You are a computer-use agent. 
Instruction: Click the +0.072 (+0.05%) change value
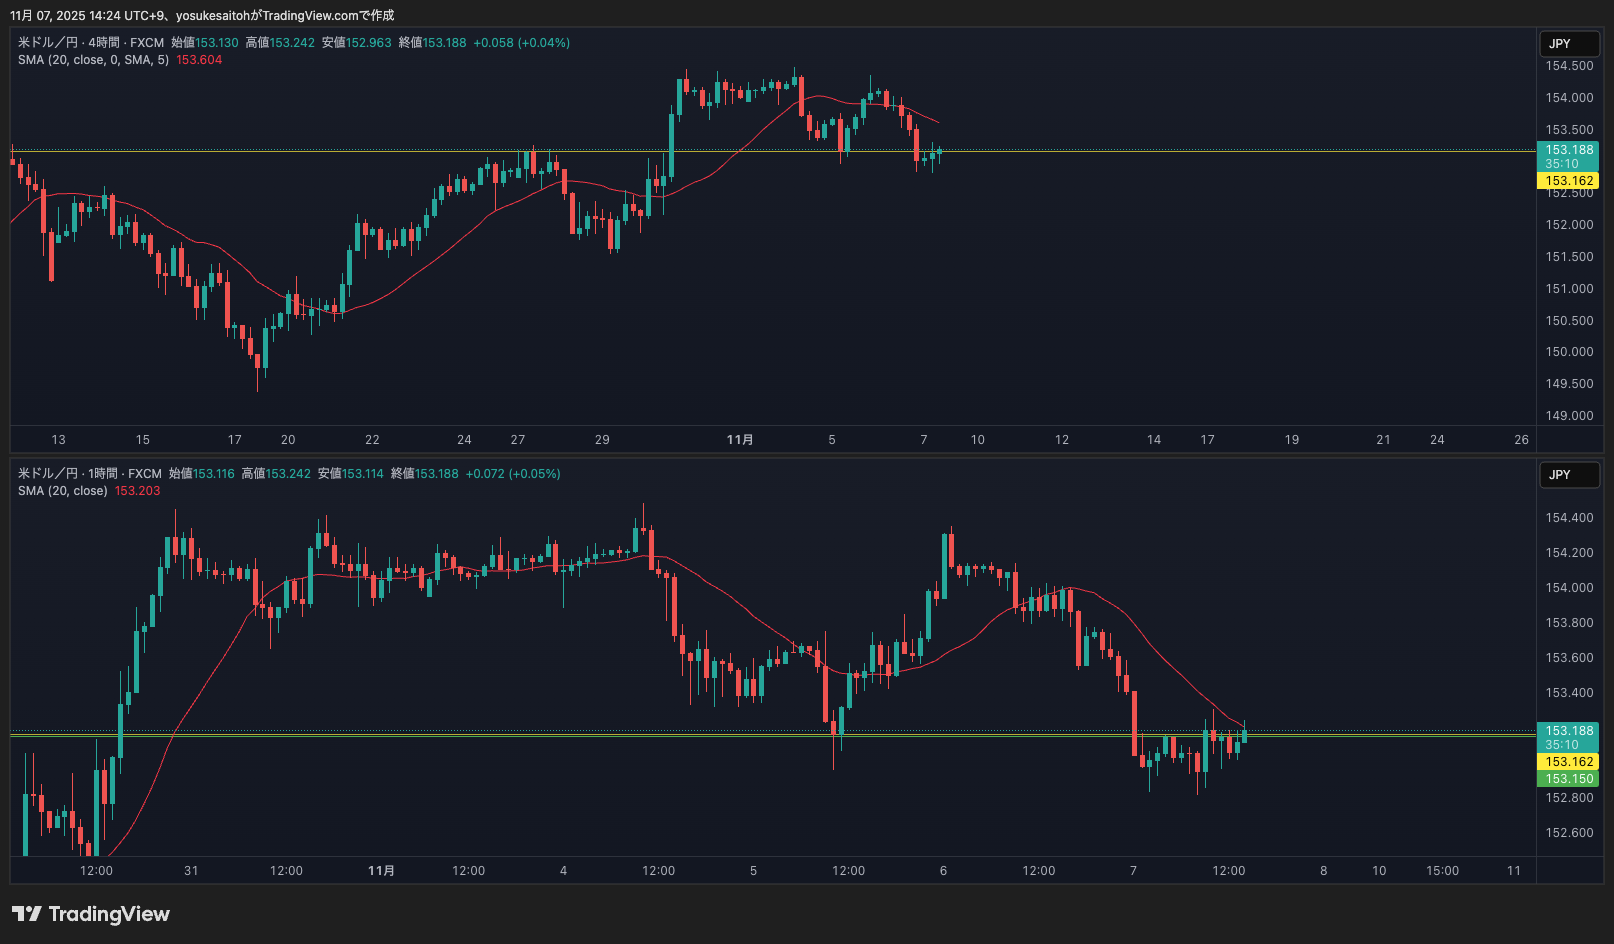pyautogui.click(x=513, y=474)
